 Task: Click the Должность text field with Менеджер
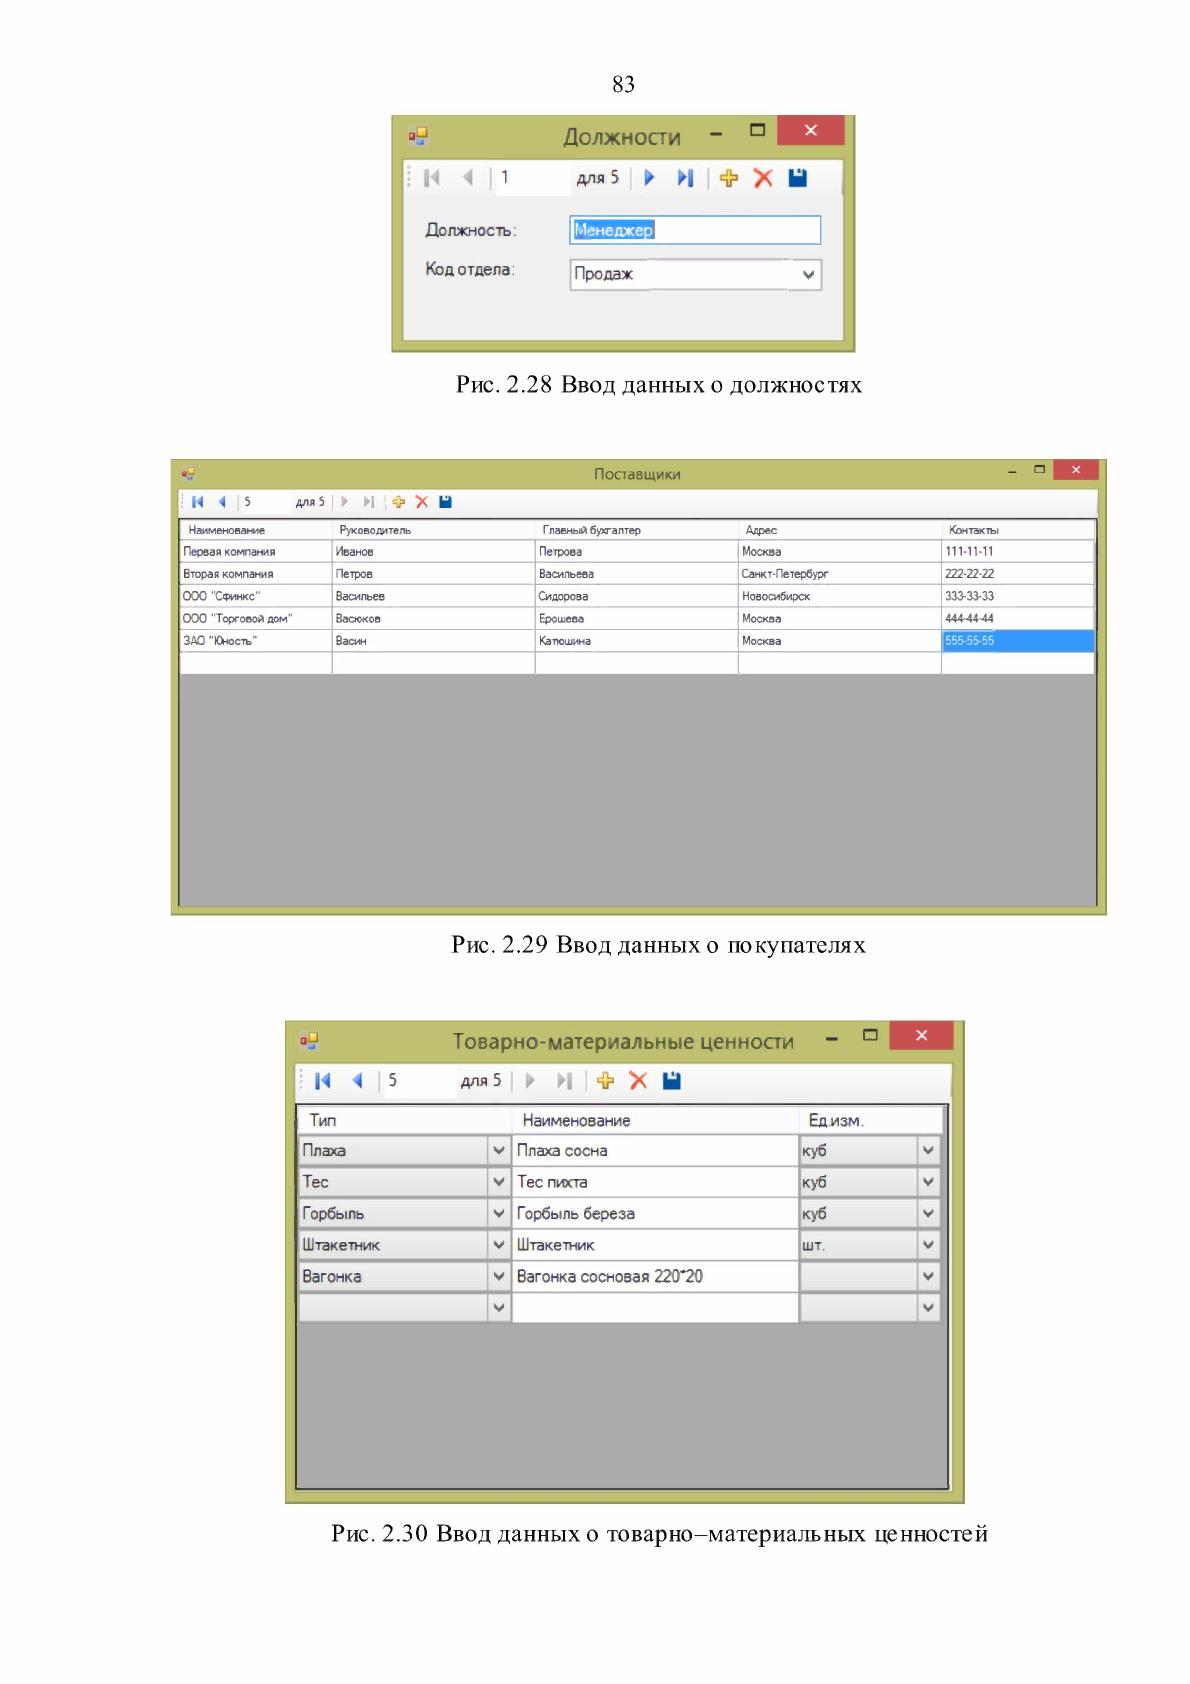tap(695, 230)
